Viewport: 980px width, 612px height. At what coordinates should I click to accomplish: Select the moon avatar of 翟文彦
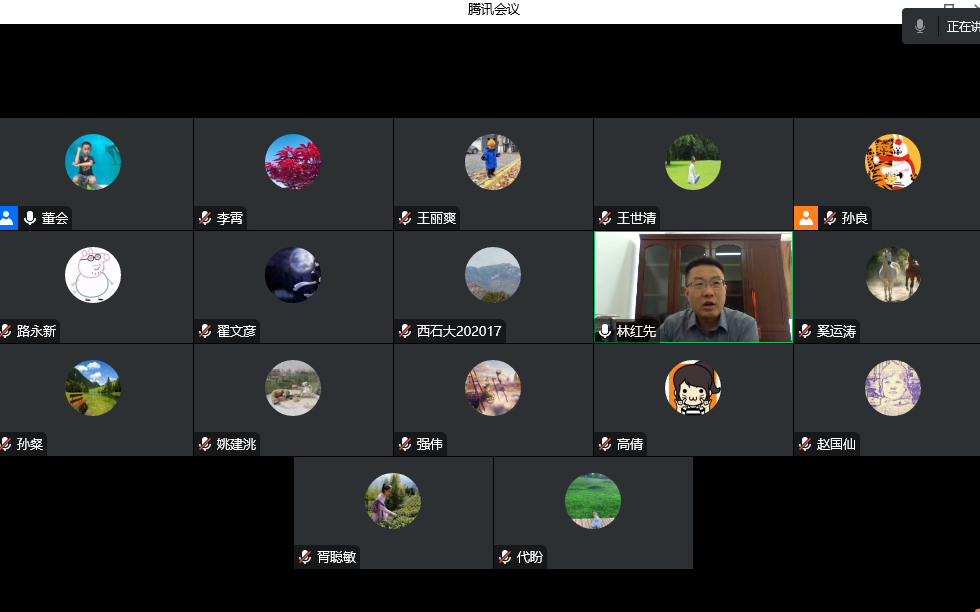click(293, 275)
